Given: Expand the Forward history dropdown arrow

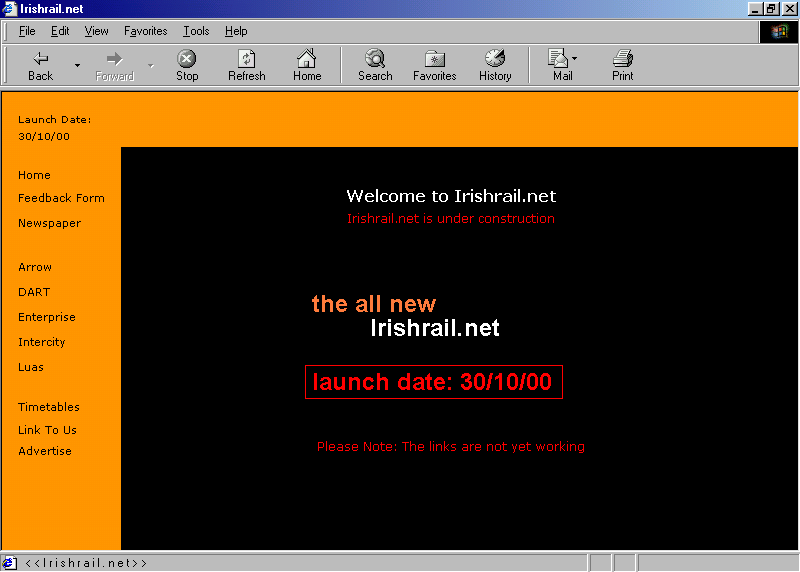Looking at the screenshot, I should (x=151, y=65).
